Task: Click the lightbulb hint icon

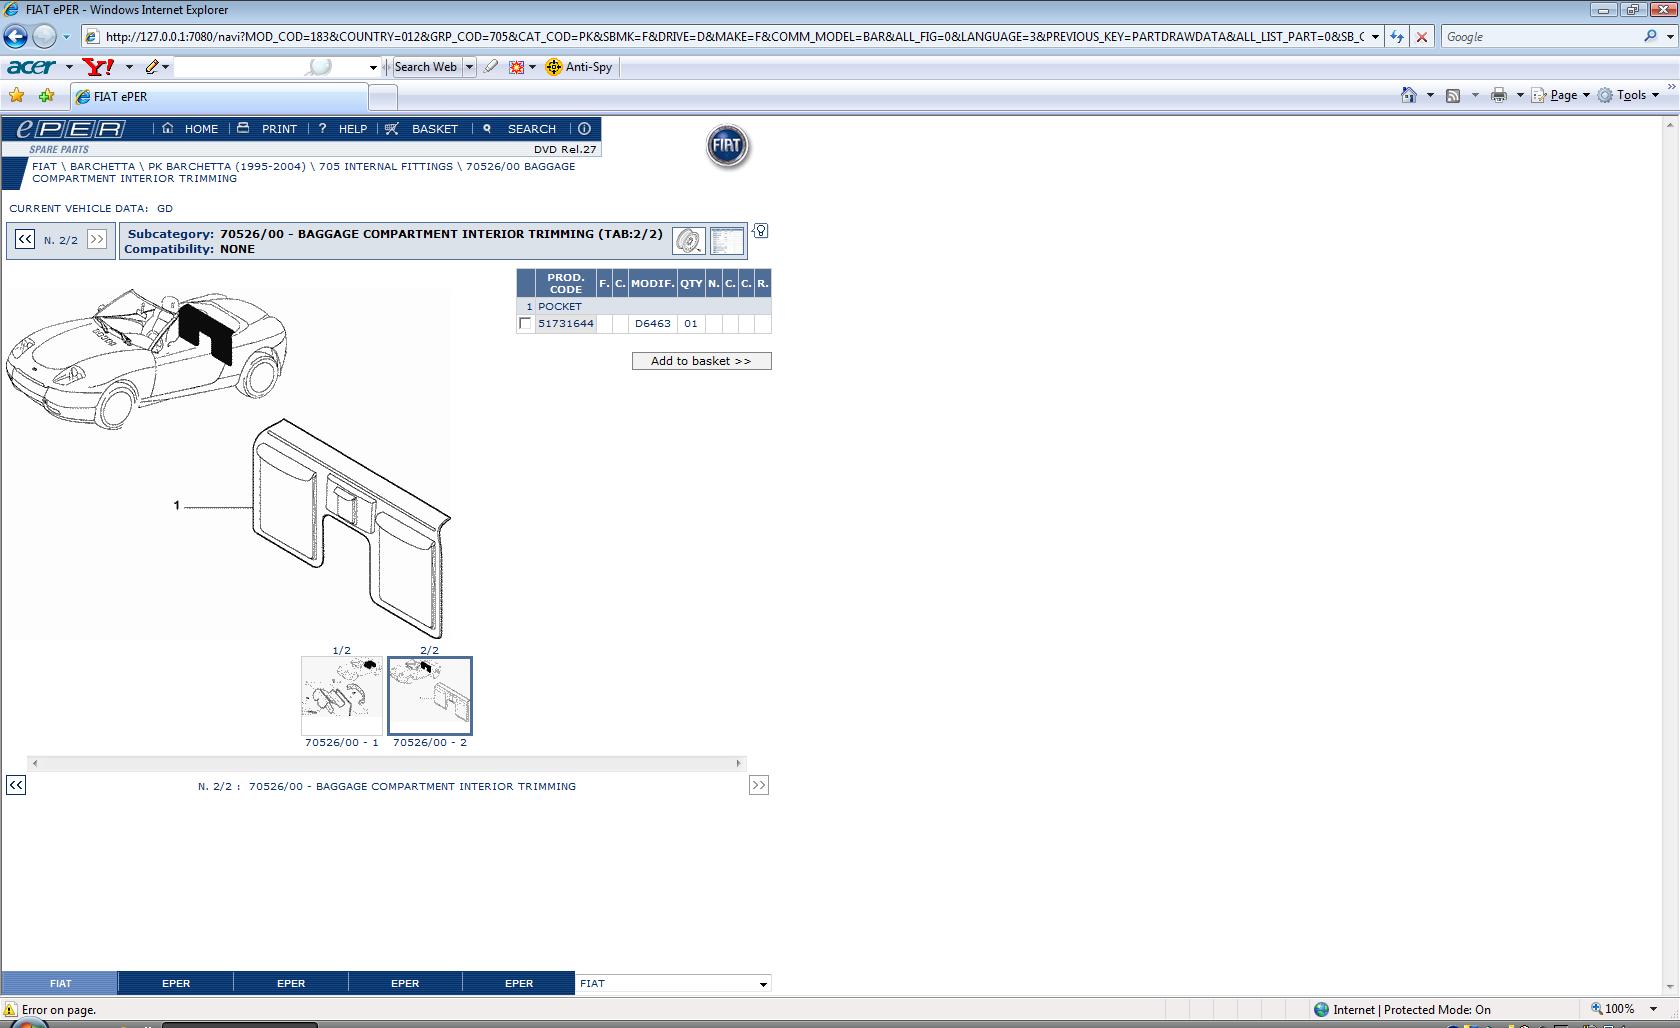Action: point(761,231)
